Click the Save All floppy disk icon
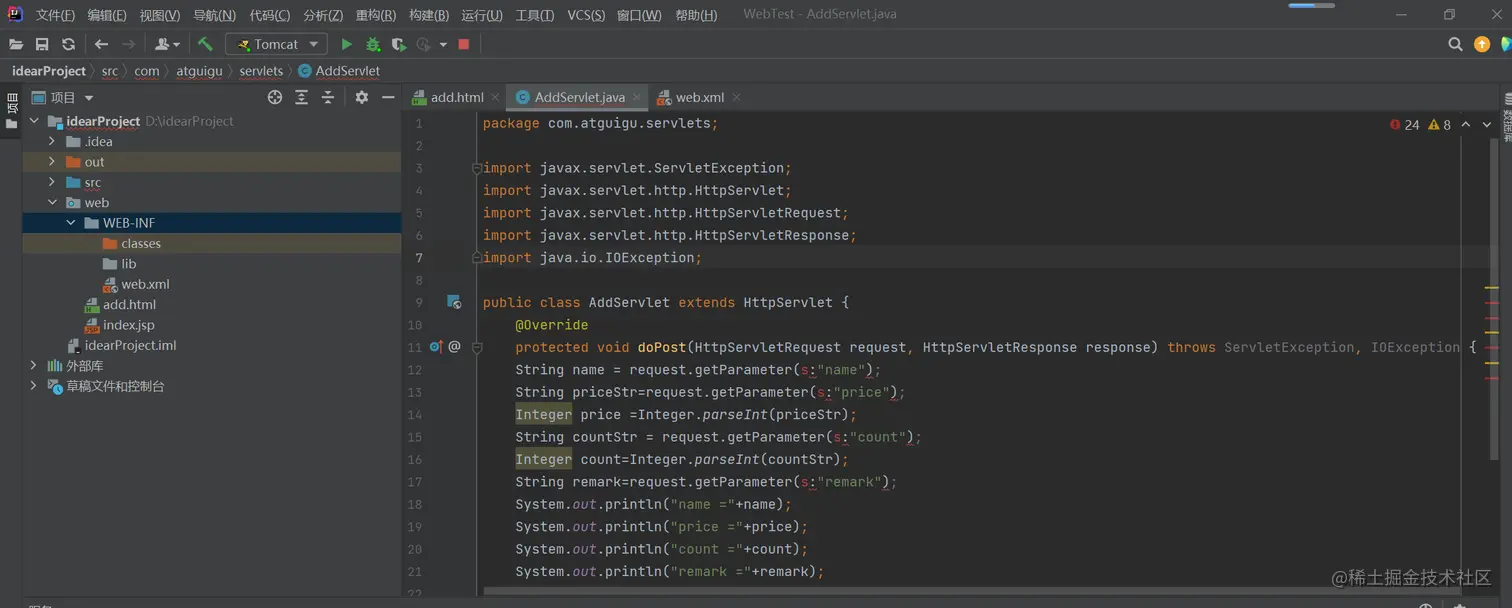The height and width of the screenshot is (608, 1512). pos(42,44)
